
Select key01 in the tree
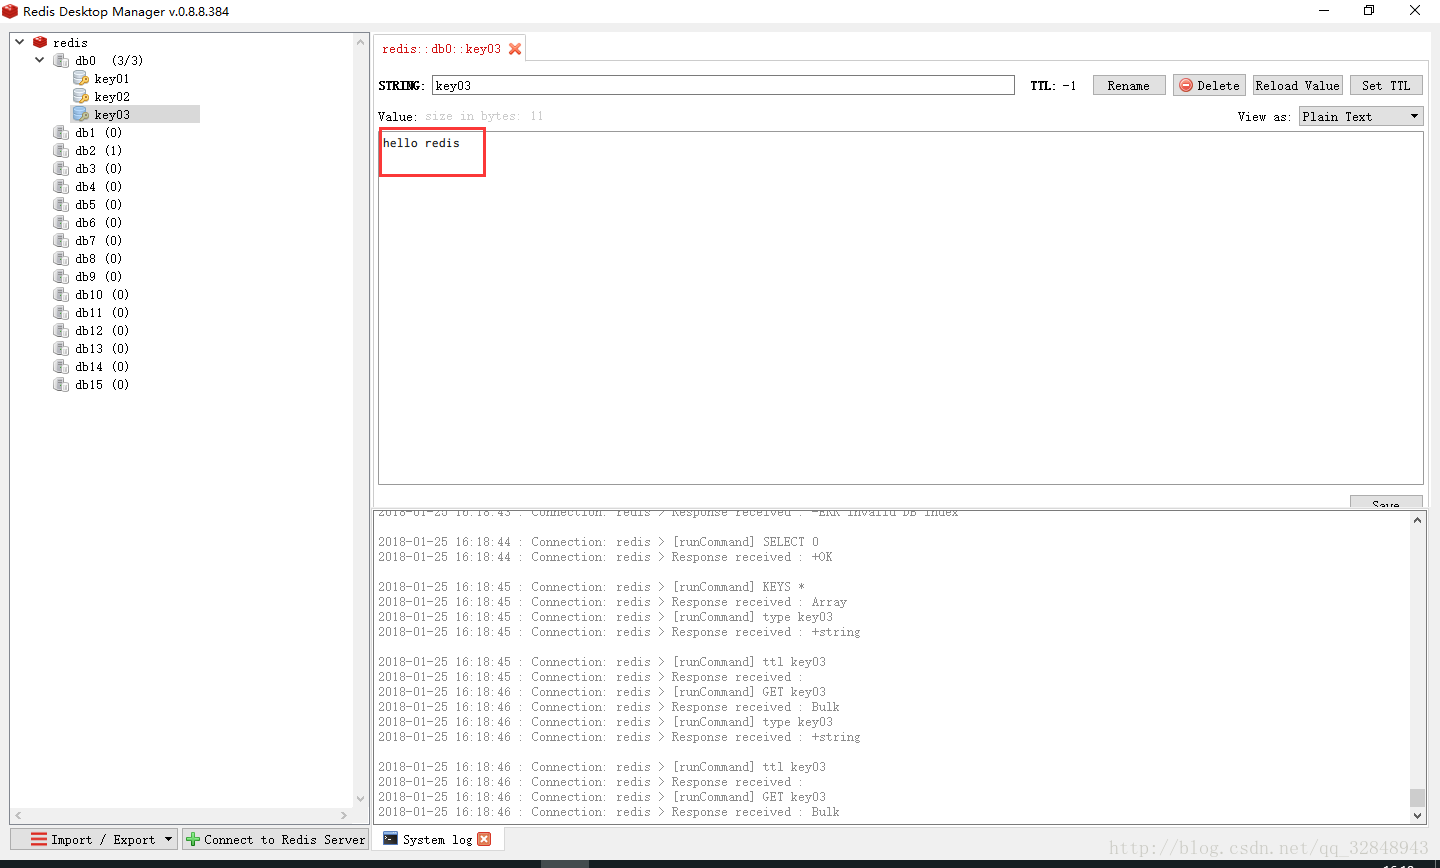[112, 78]
